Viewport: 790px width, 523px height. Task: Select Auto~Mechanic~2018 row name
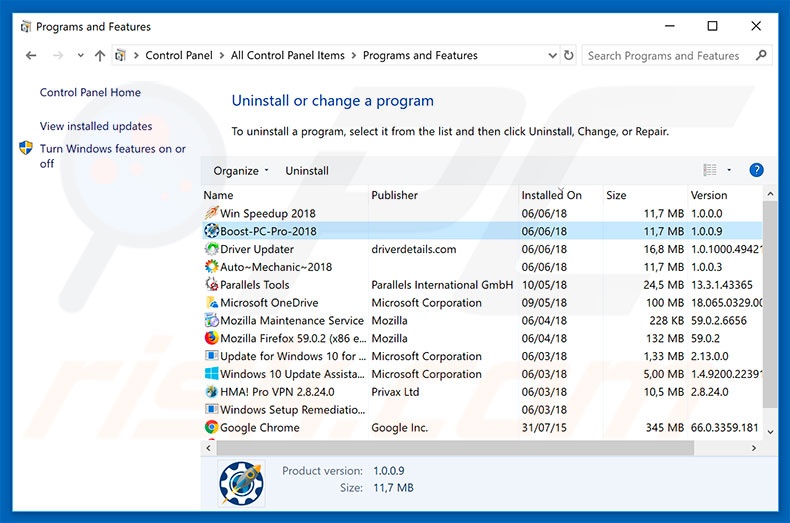pyautogui.click(x=276, y=267)
